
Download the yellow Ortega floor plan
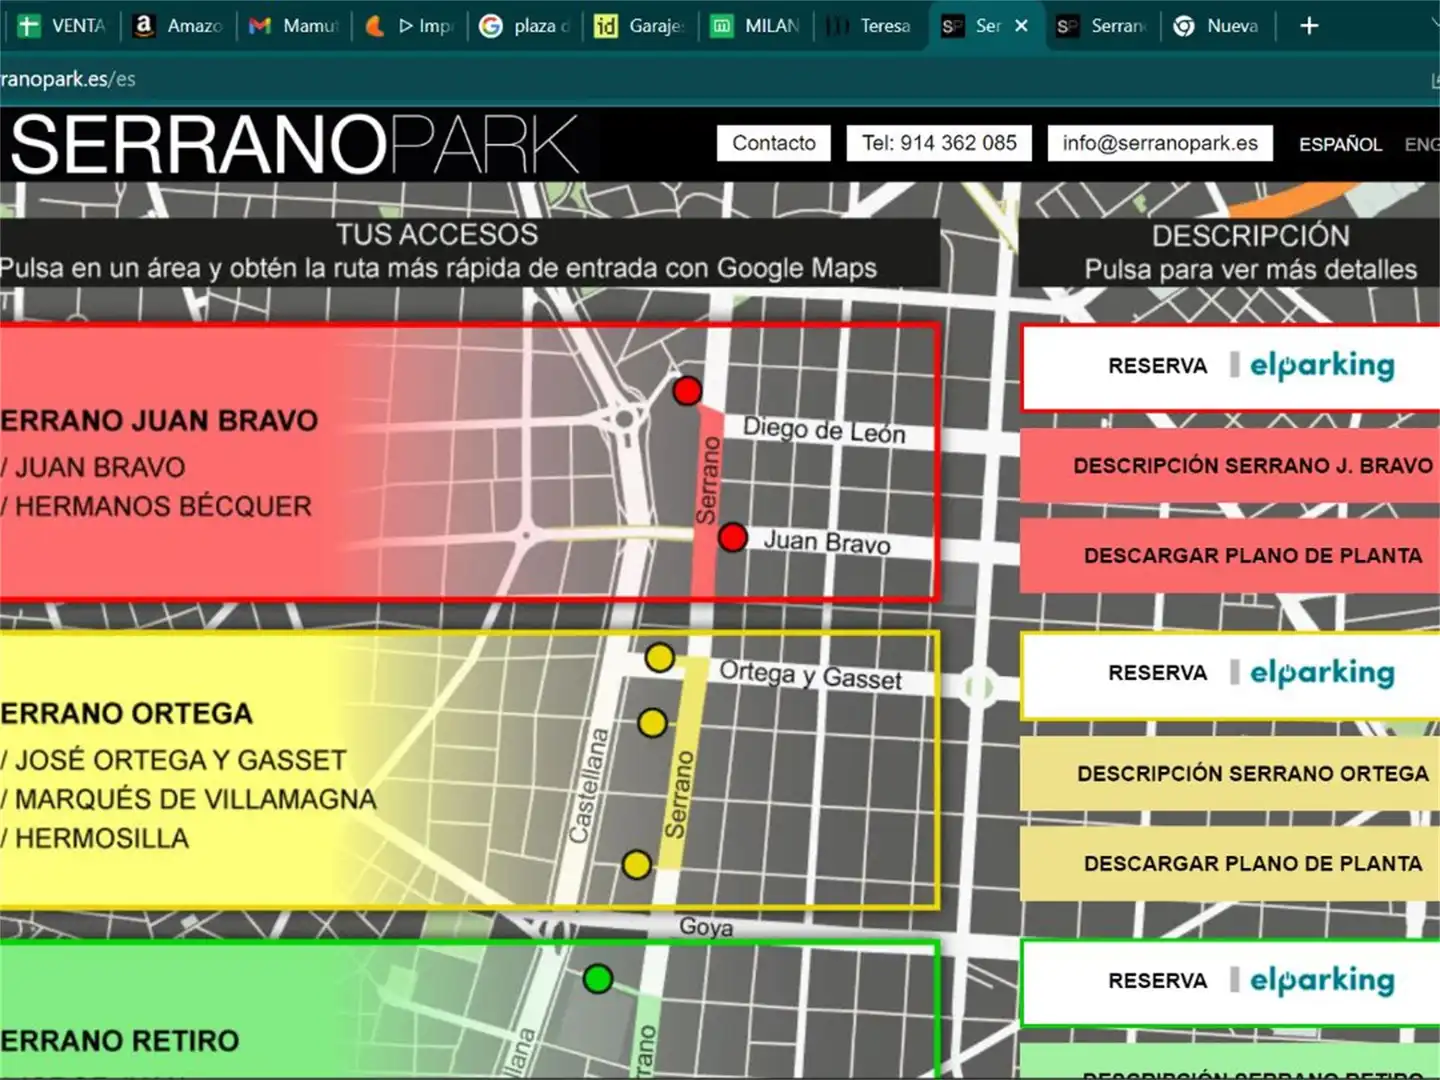click(x=1230, y=863)
